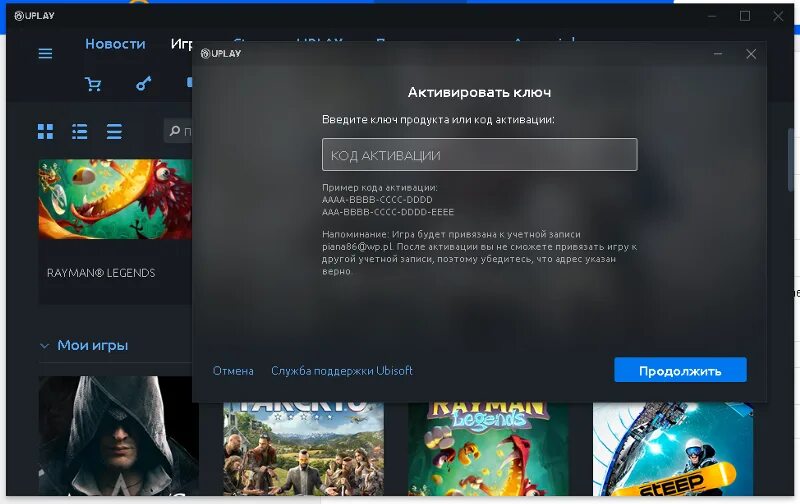800x504 pixels.
Task: Click the Uplay logo in activation dialog
Action: pos(221,54)
